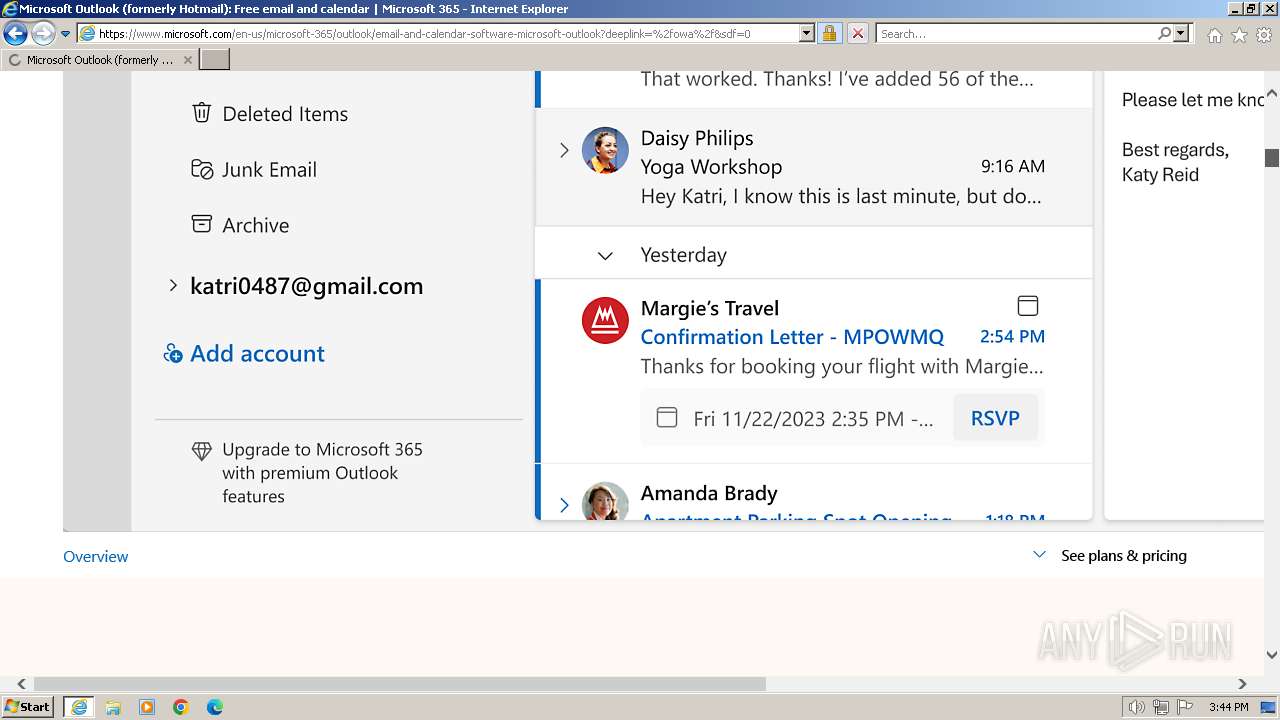Open the address bar dropdown
1280x720 pixels.
click(x=807, y=34)
